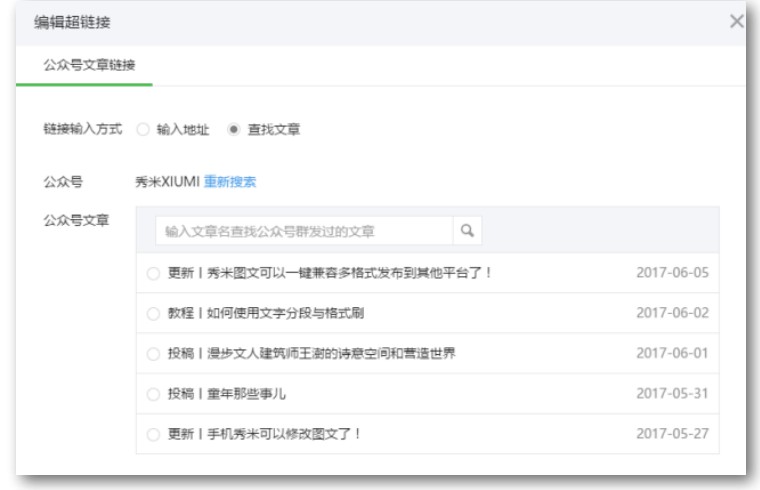Click article title 投稿丨漫步文人建筑师王澍的诗意空间
760x490 pixels.
(x=312, y=353)
